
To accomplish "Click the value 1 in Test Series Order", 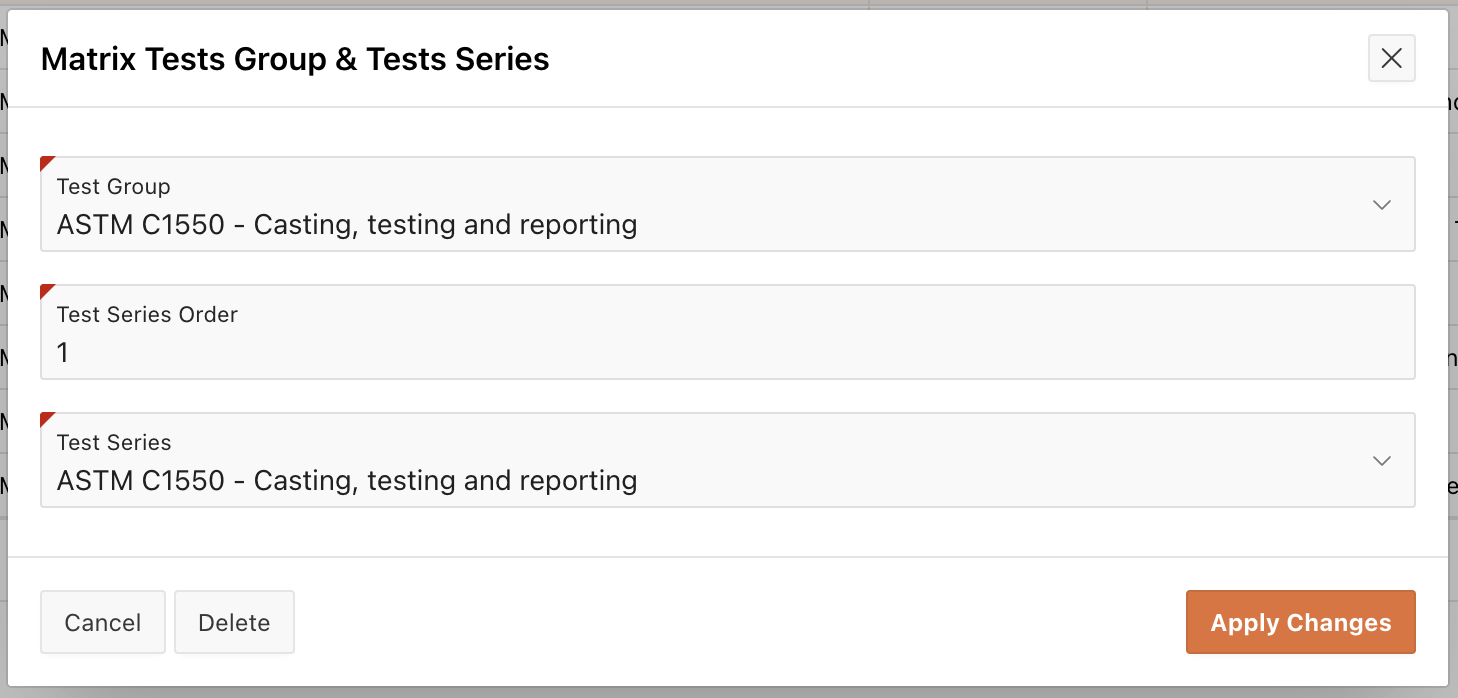I will (x=63, y=353).
